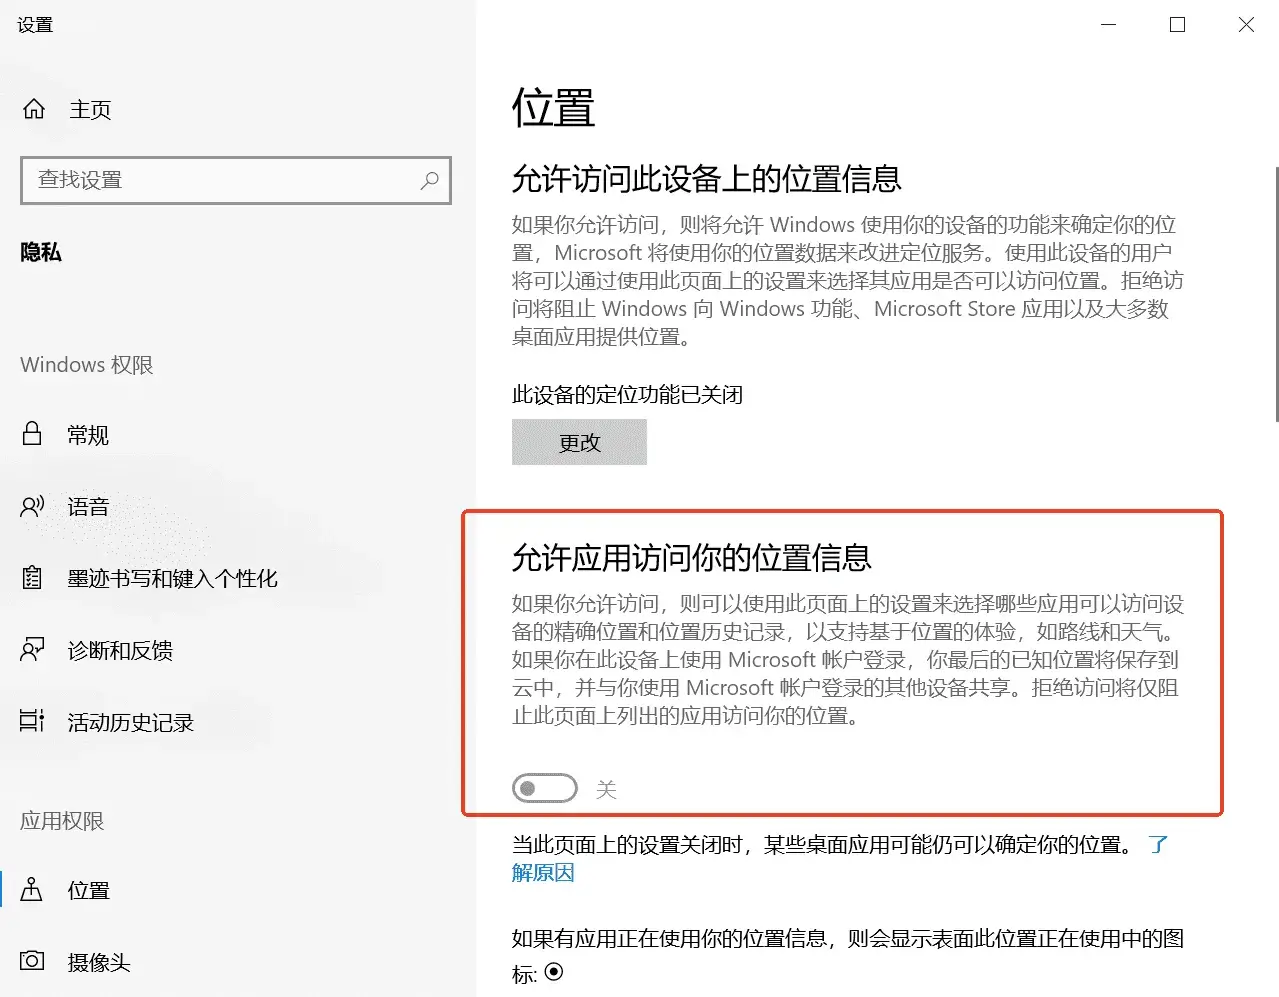The height and width of the screenshot is (997, 1279).
Task: Focus the 查找设置 search field
Action: click(x=236, y=180)
